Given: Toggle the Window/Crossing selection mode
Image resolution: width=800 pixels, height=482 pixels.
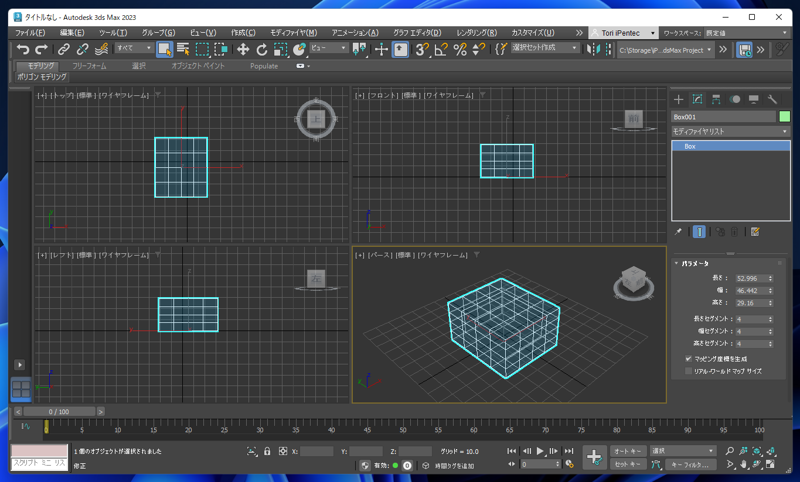Looking at the screenshot, I should (x=221, y=49).
